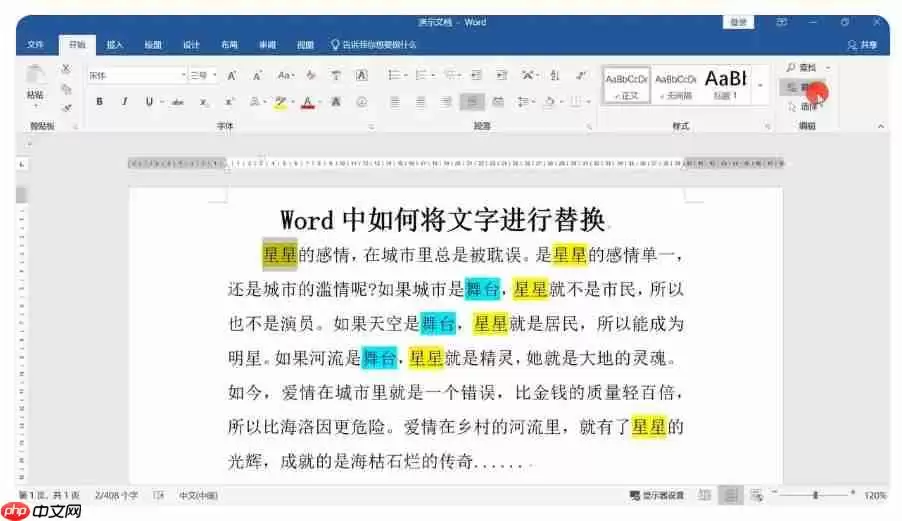Image resolution: width=902 pixels, height=521 pixels.
Task: Click the Cut scissors icon
Action: coord(66,69)
